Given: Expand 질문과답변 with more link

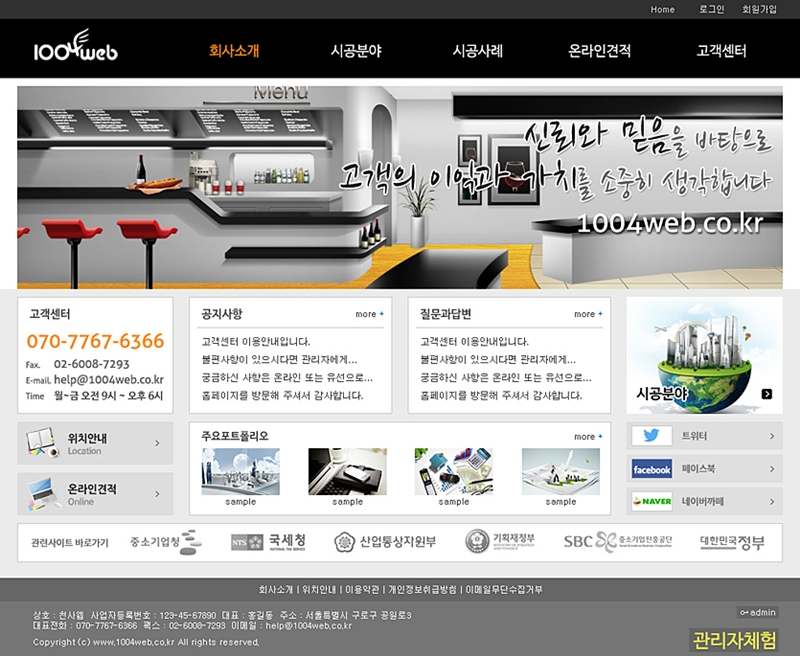Looking at the screenshot, I should click(x=587, y=314).
